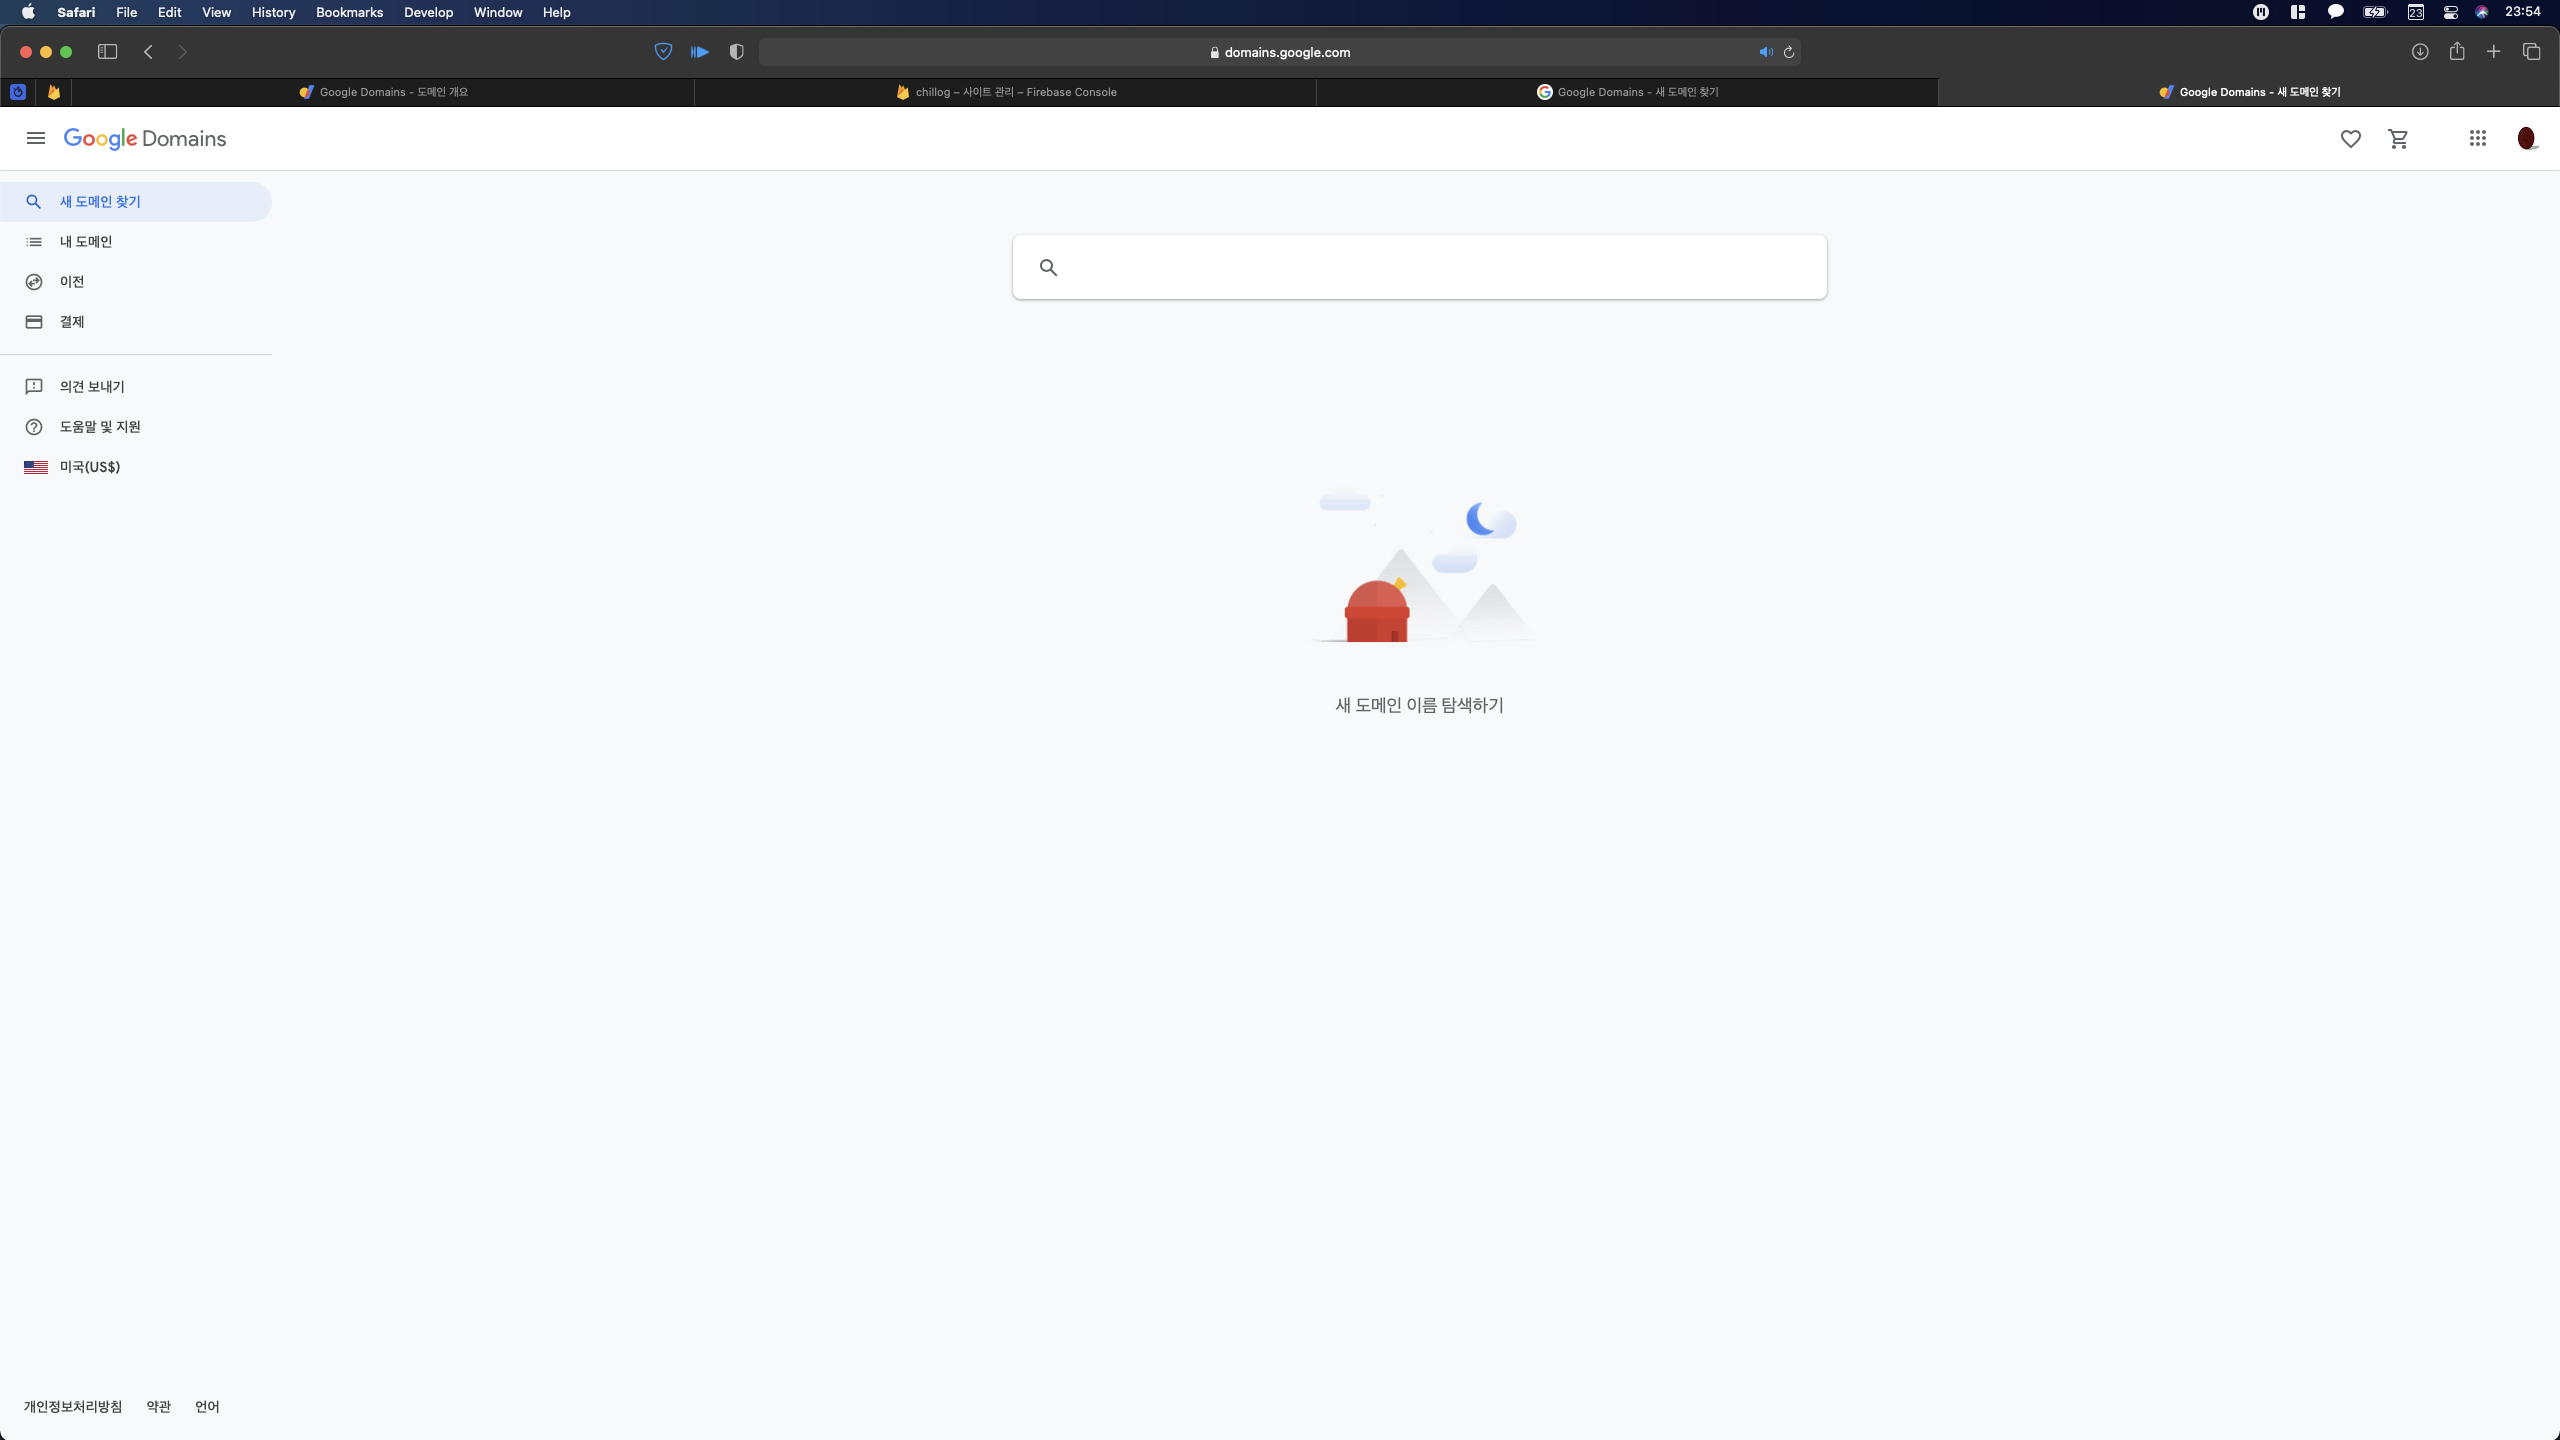Open Safari downloads icon
Image resolution: width=2560 pixels, height=1440 pixels.
pyautogui.click(x=2420, y=52)
